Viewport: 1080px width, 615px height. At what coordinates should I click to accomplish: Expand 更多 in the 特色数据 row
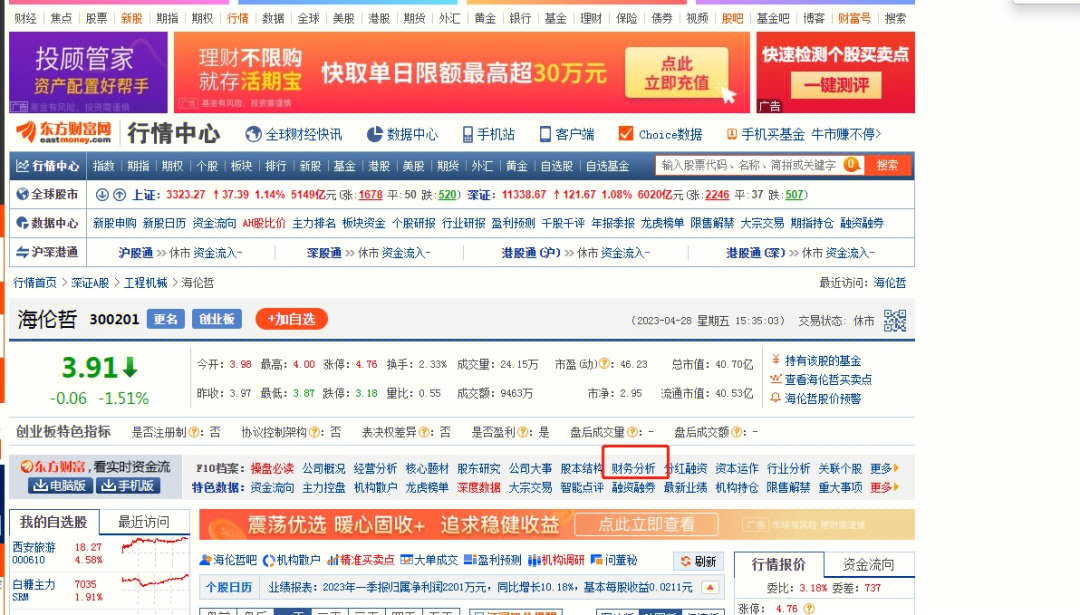(x=884, y=487)
